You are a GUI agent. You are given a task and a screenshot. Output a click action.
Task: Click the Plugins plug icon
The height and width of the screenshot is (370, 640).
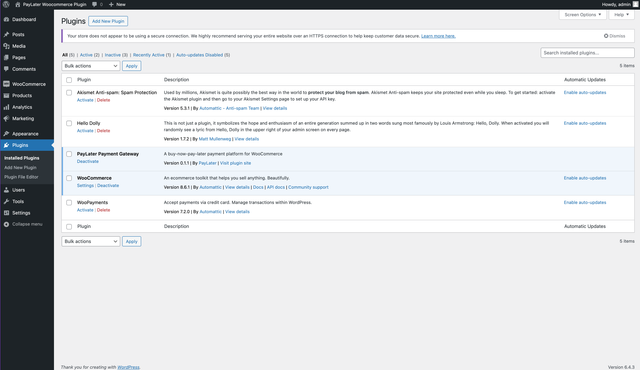tap(6, 145)
